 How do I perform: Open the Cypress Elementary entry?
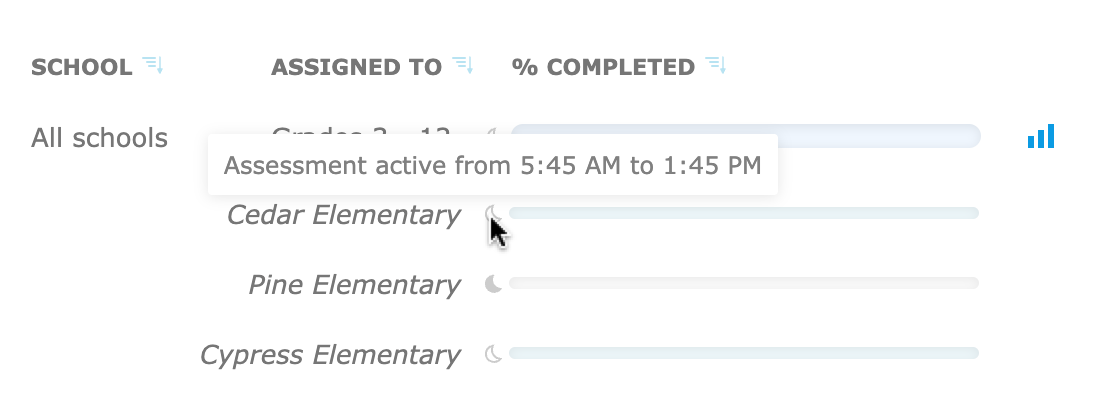tap(331, 355)
